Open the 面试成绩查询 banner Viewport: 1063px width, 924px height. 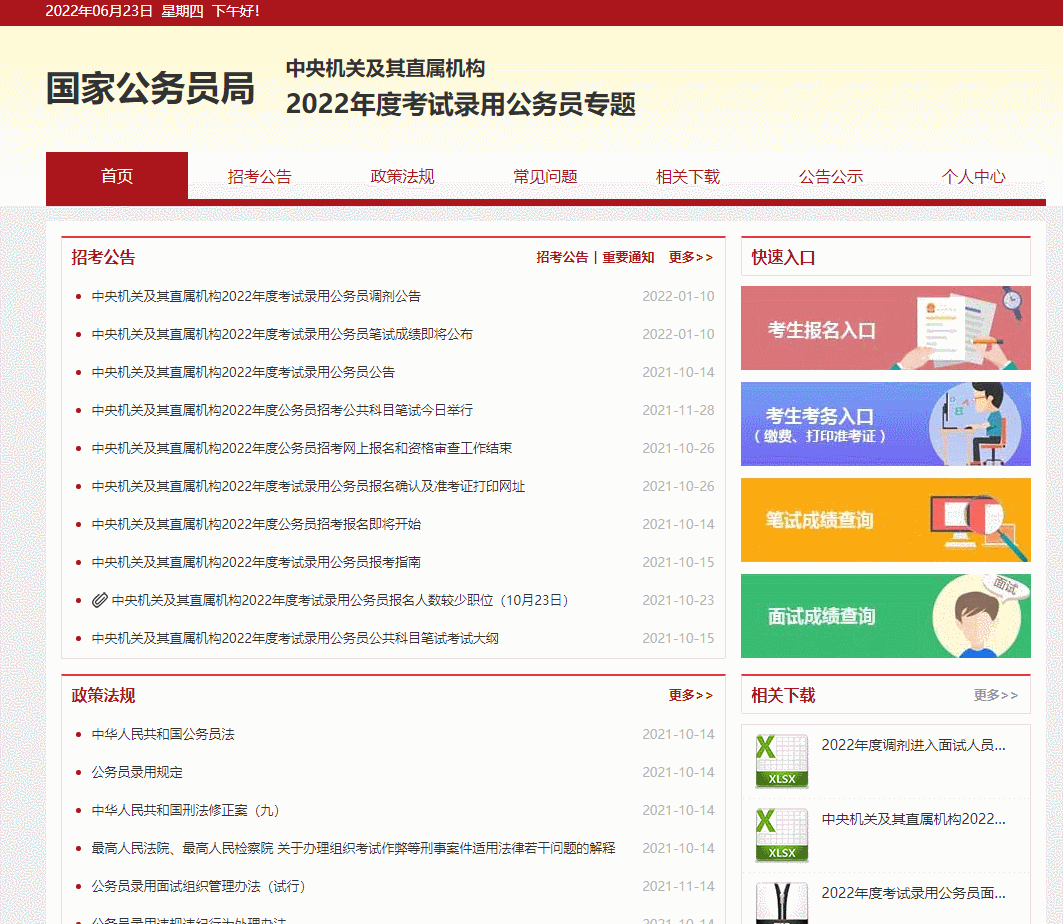point(885,616)
